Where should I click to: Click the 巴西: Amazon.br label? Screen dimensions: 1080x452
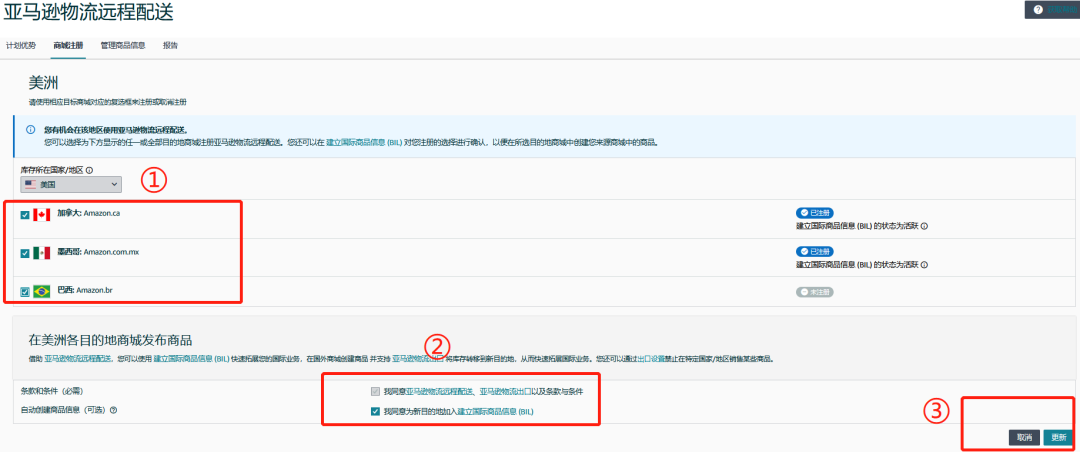pos(85,291)
